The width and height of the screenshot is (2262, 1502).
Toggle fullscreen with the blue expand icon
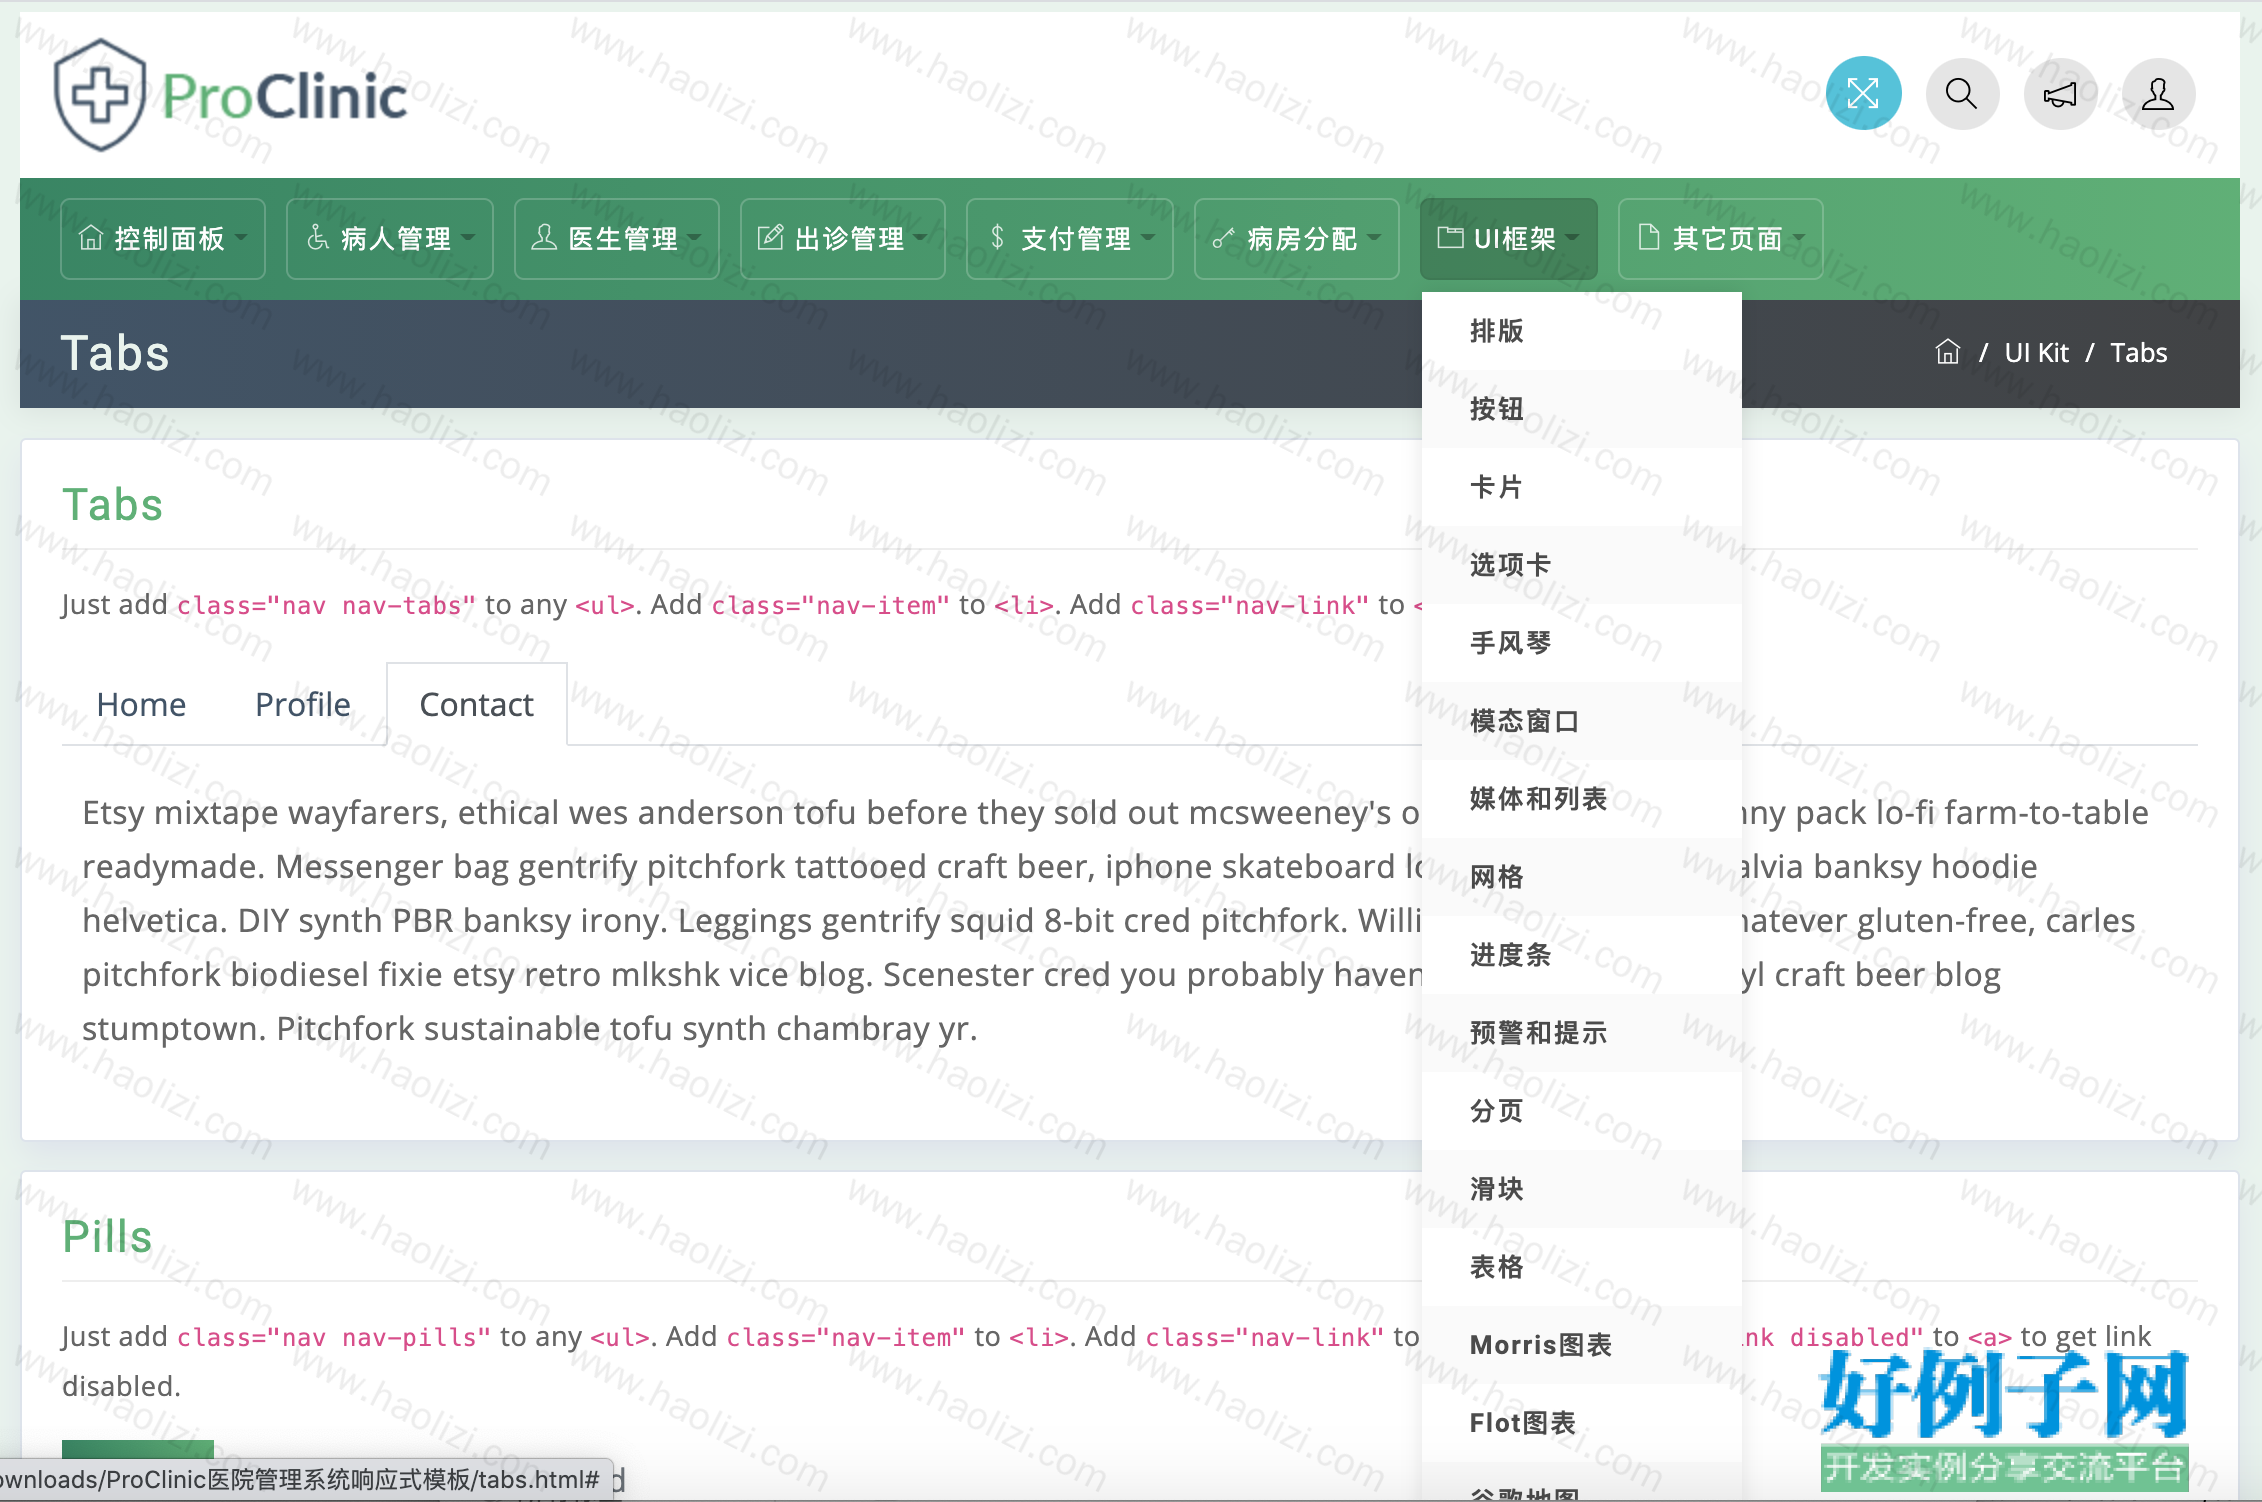(1863, 94)
